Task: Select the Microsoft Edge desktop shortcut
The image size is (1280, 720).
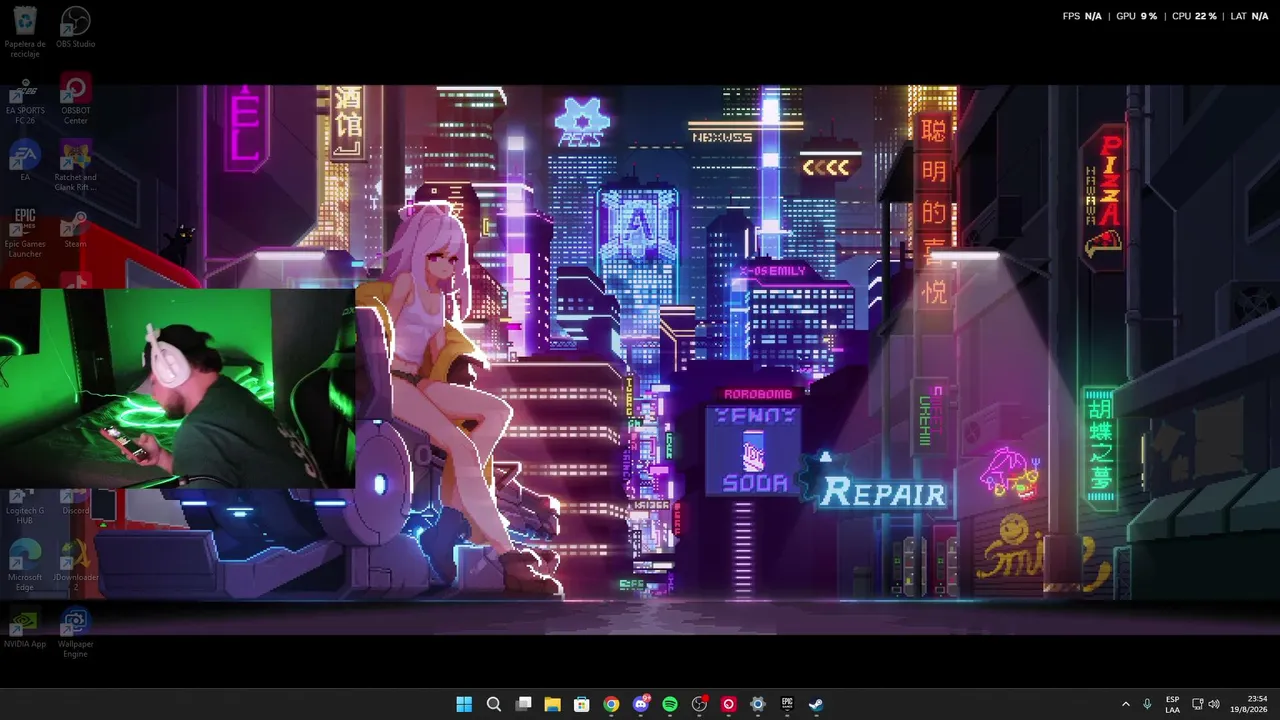Action: coord(25,566)
